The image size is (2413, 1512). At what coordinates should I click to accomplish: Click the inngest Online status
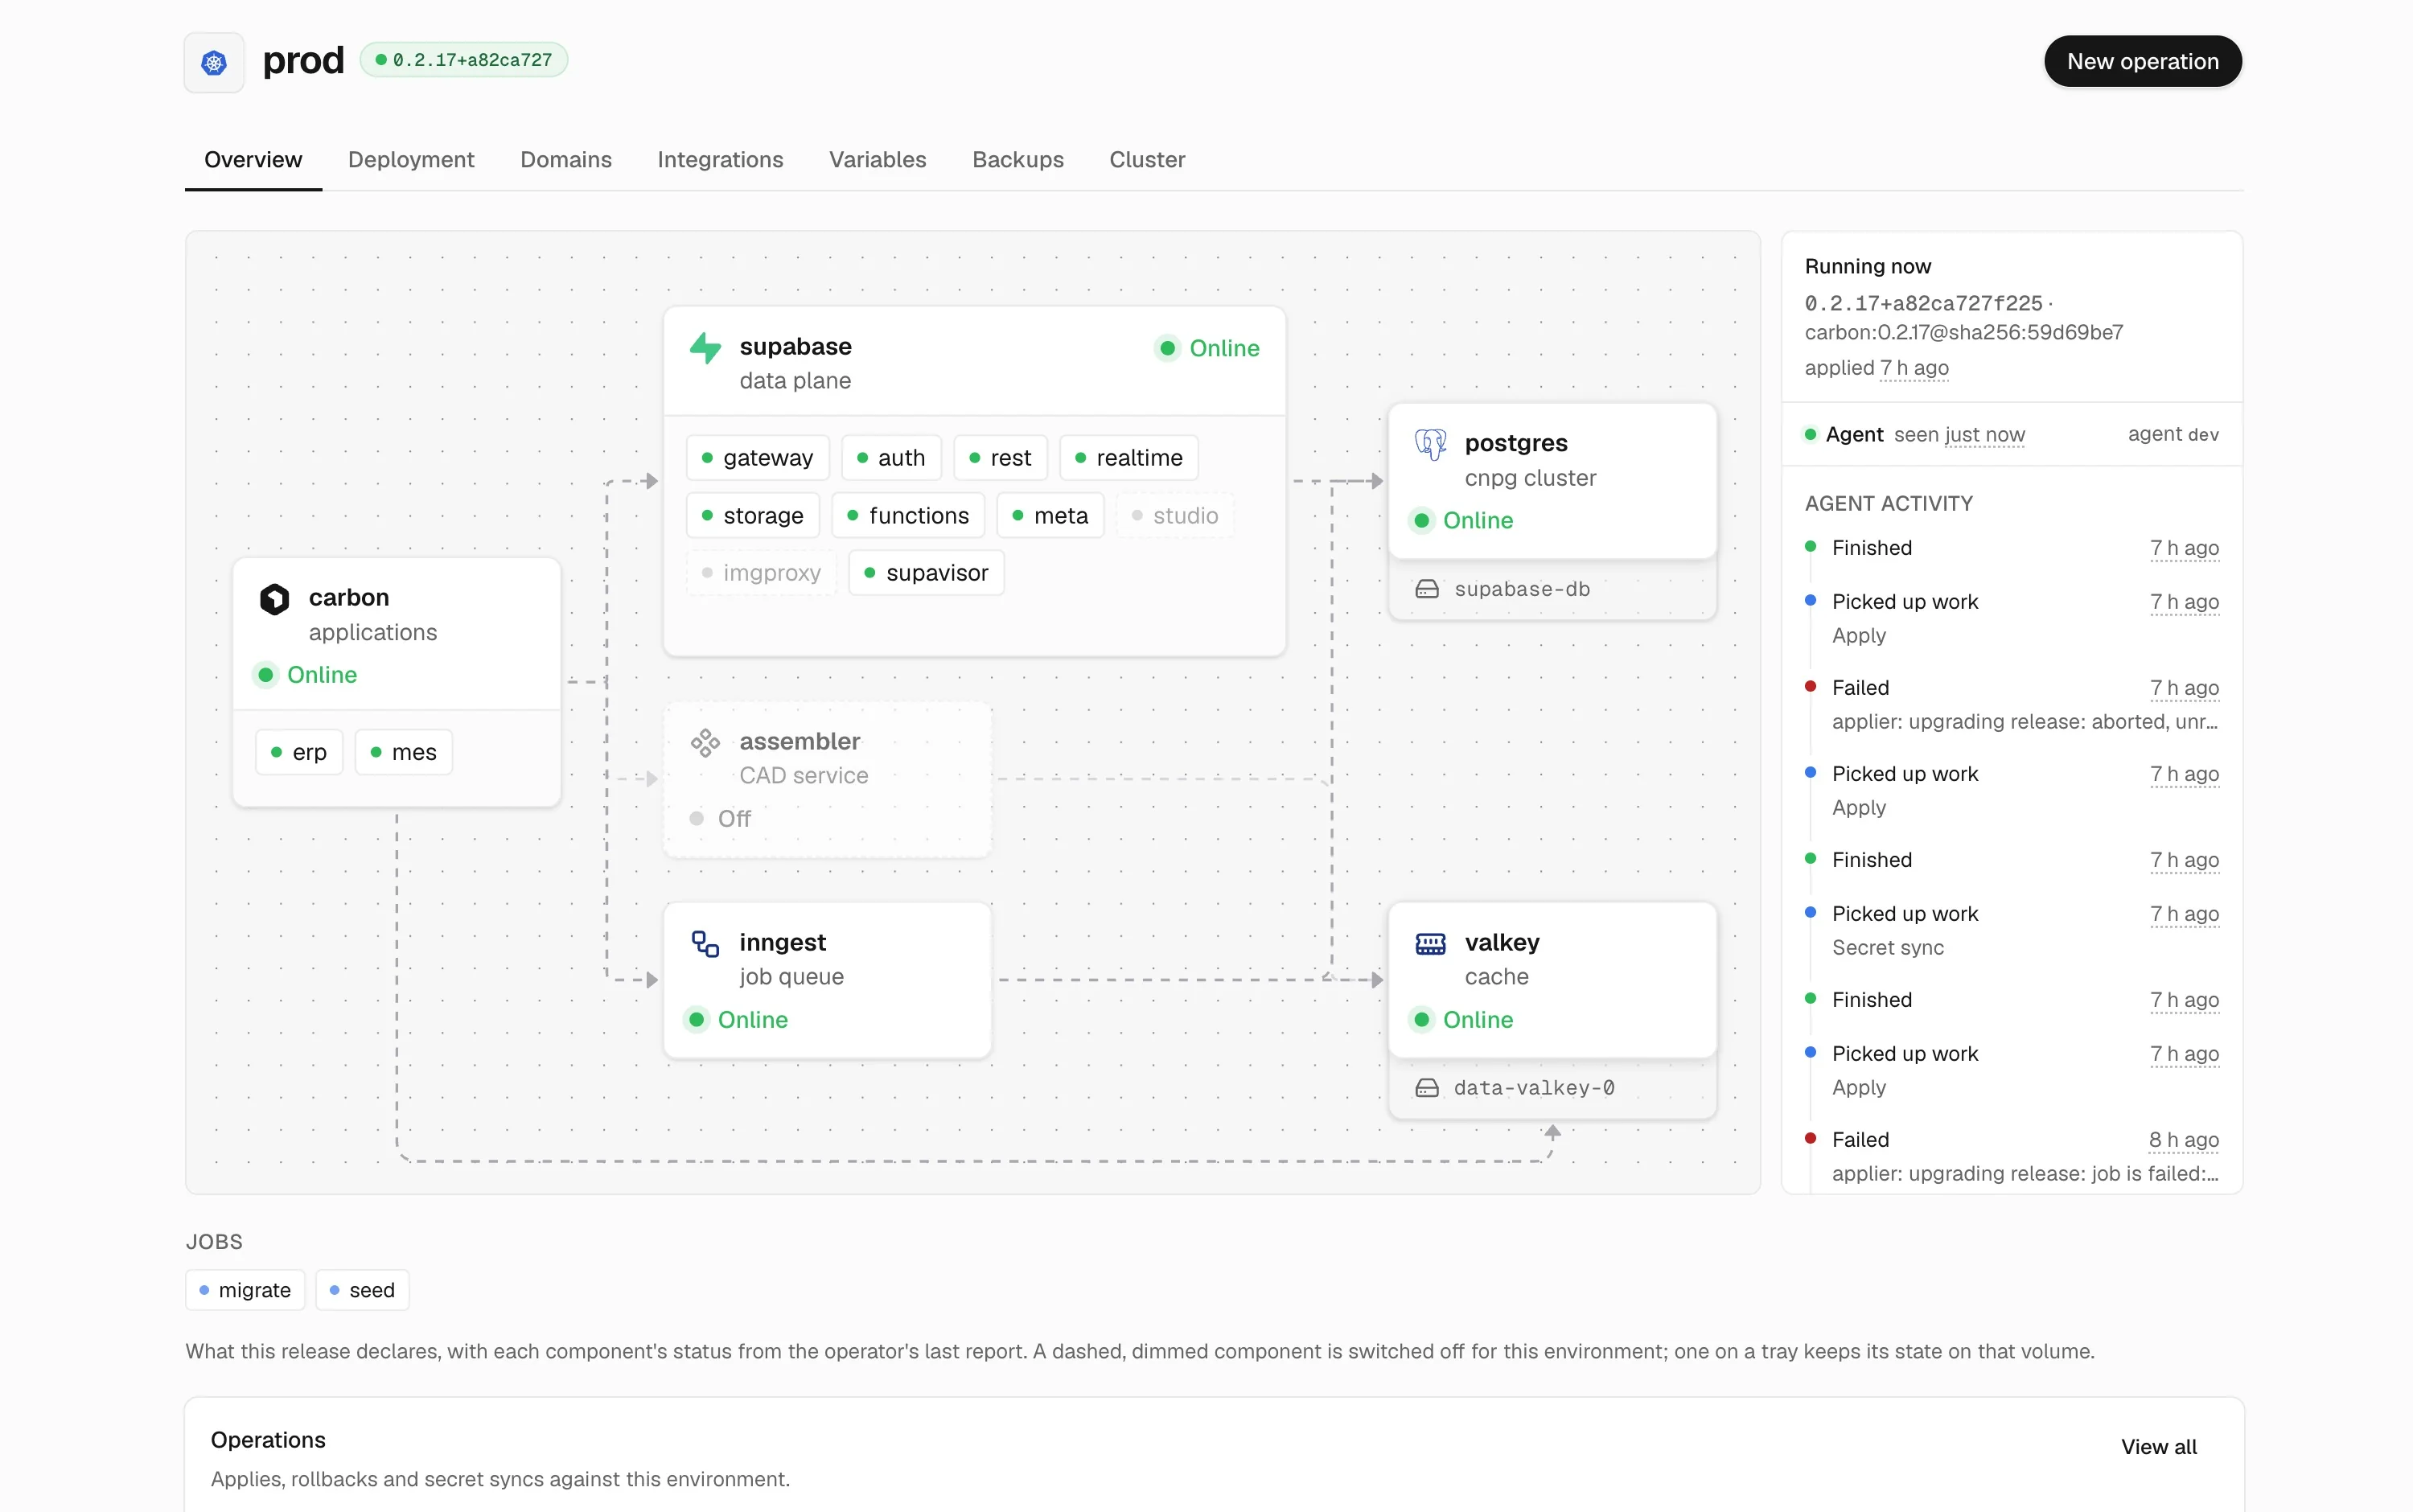point(736,1020)
